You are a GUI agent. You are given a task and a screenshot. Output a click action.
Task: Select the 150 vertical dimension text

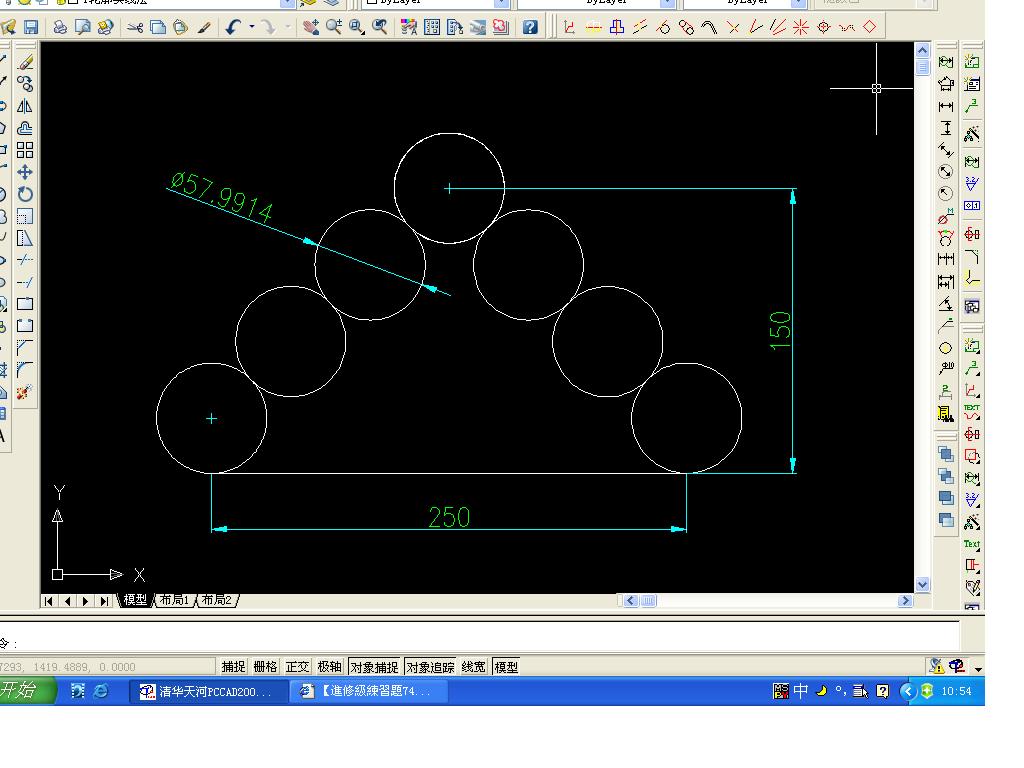click(780, 330)
